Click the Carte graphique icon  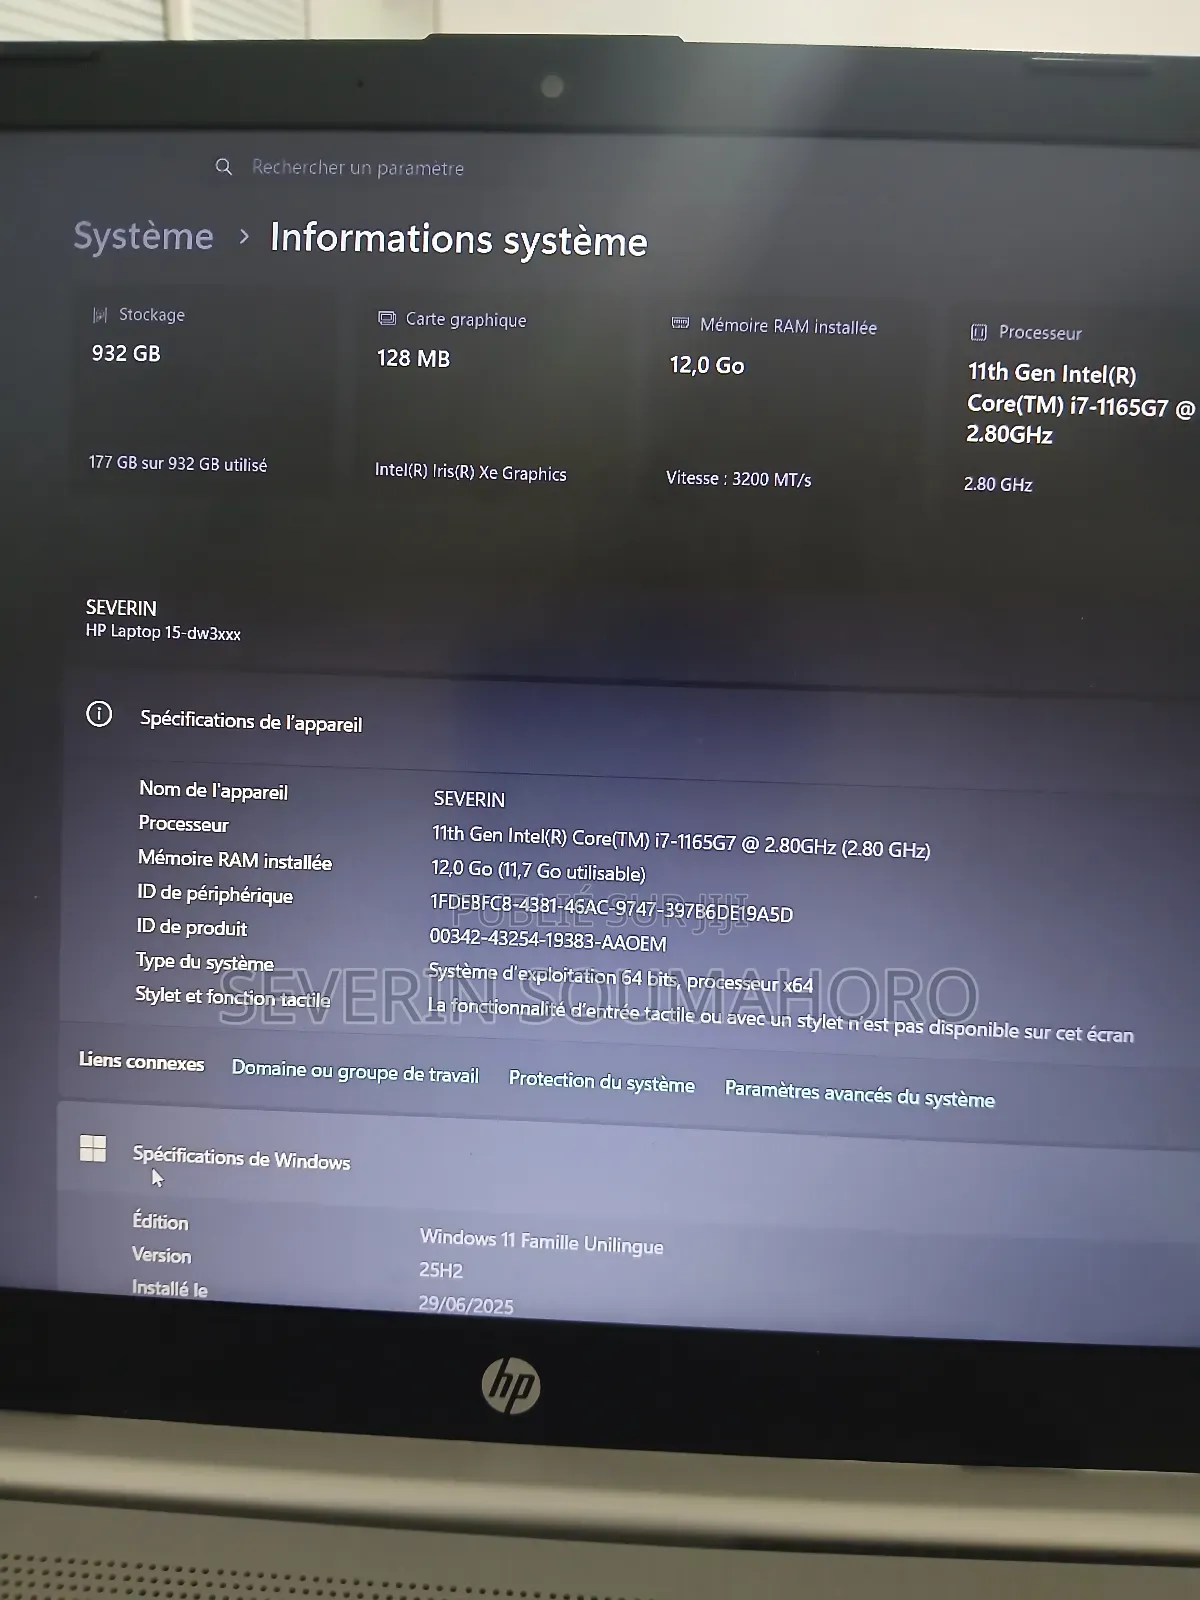point(387,319)
